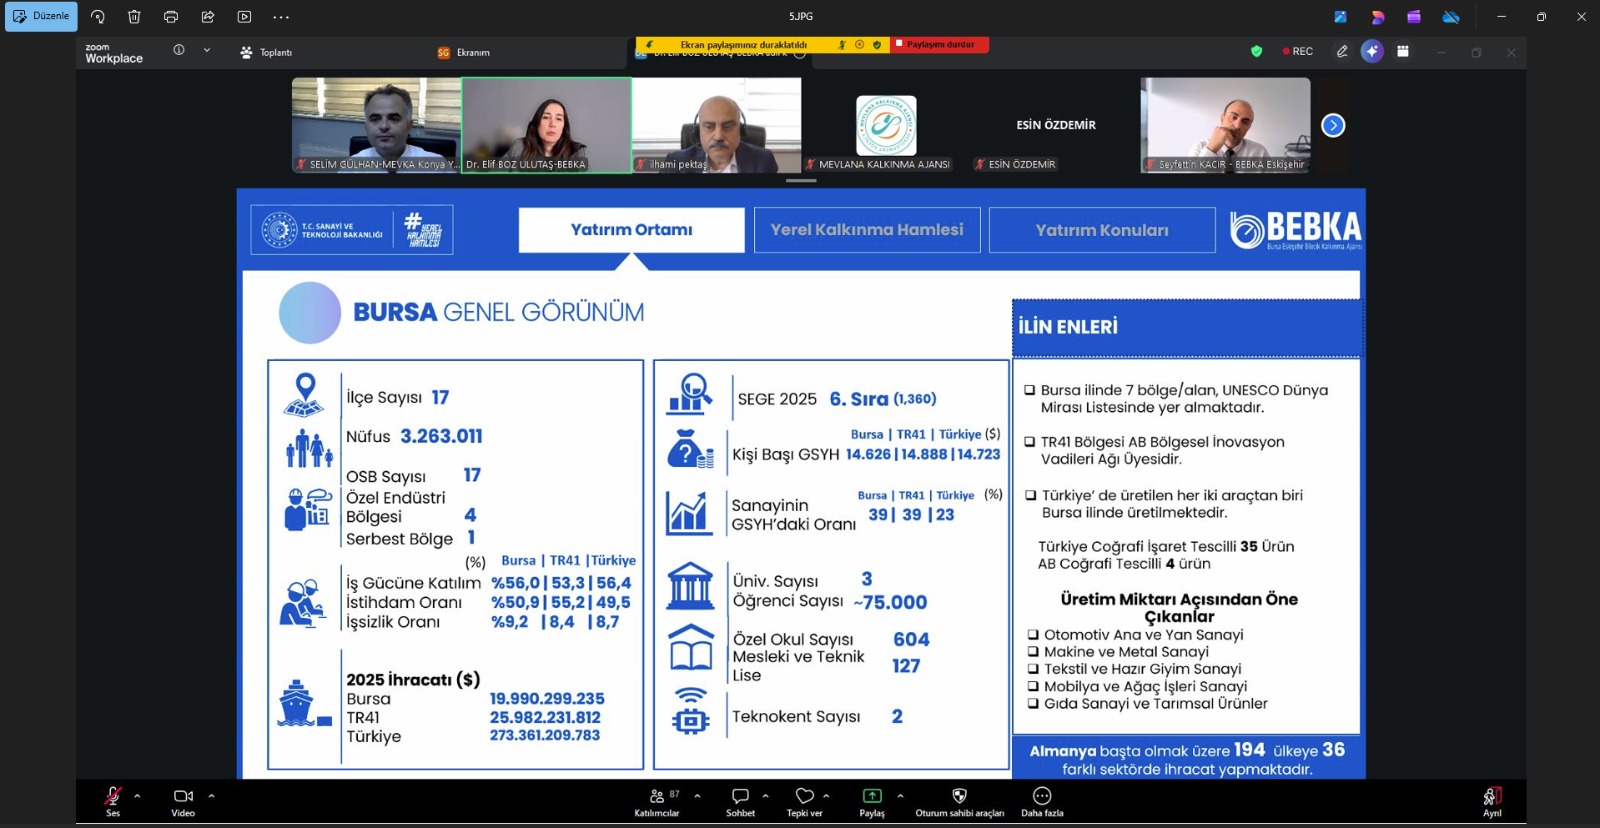Open Oturum sahibi araçları host tools
The image size is (1600, 828).
click(x=959, y=800)
